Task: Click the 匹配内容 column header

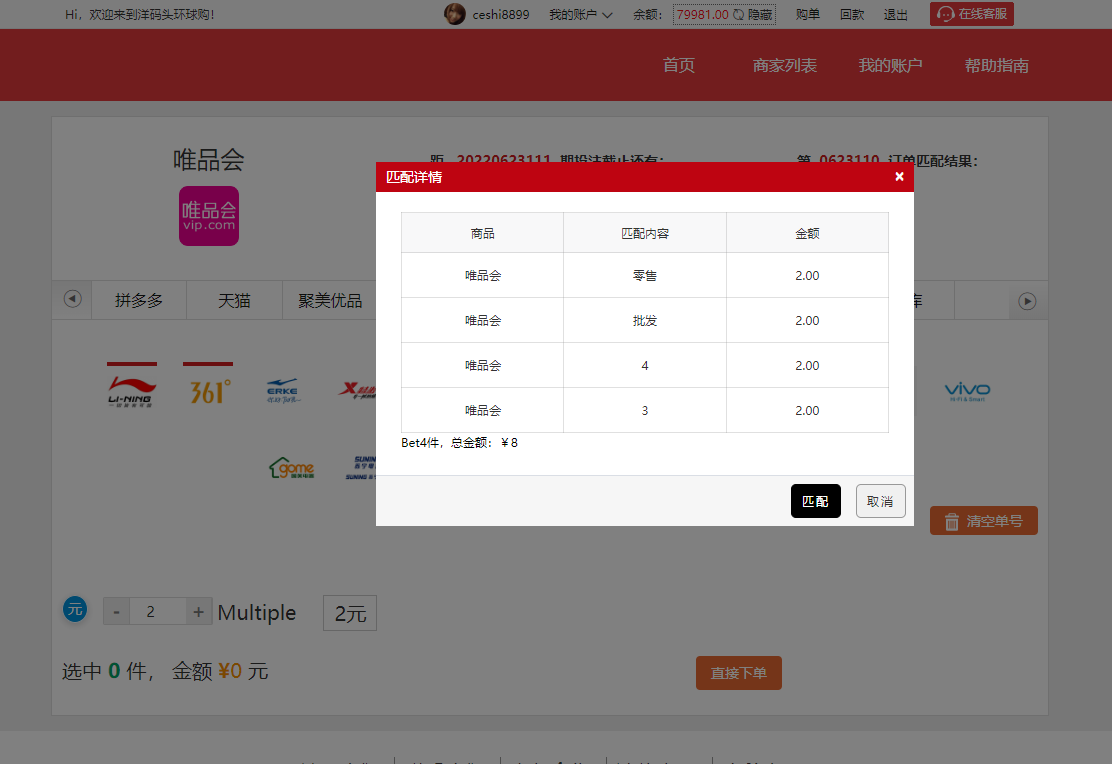Action: pos(645,233)
